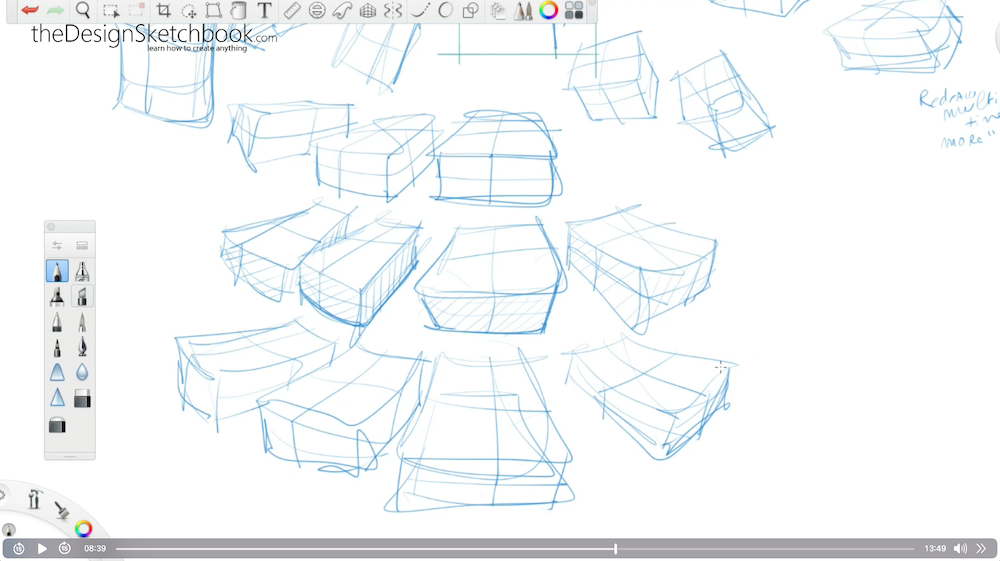The image size is (1000, 561).
Task: Select the rectangular Selection tool
Action: (111, 11)
